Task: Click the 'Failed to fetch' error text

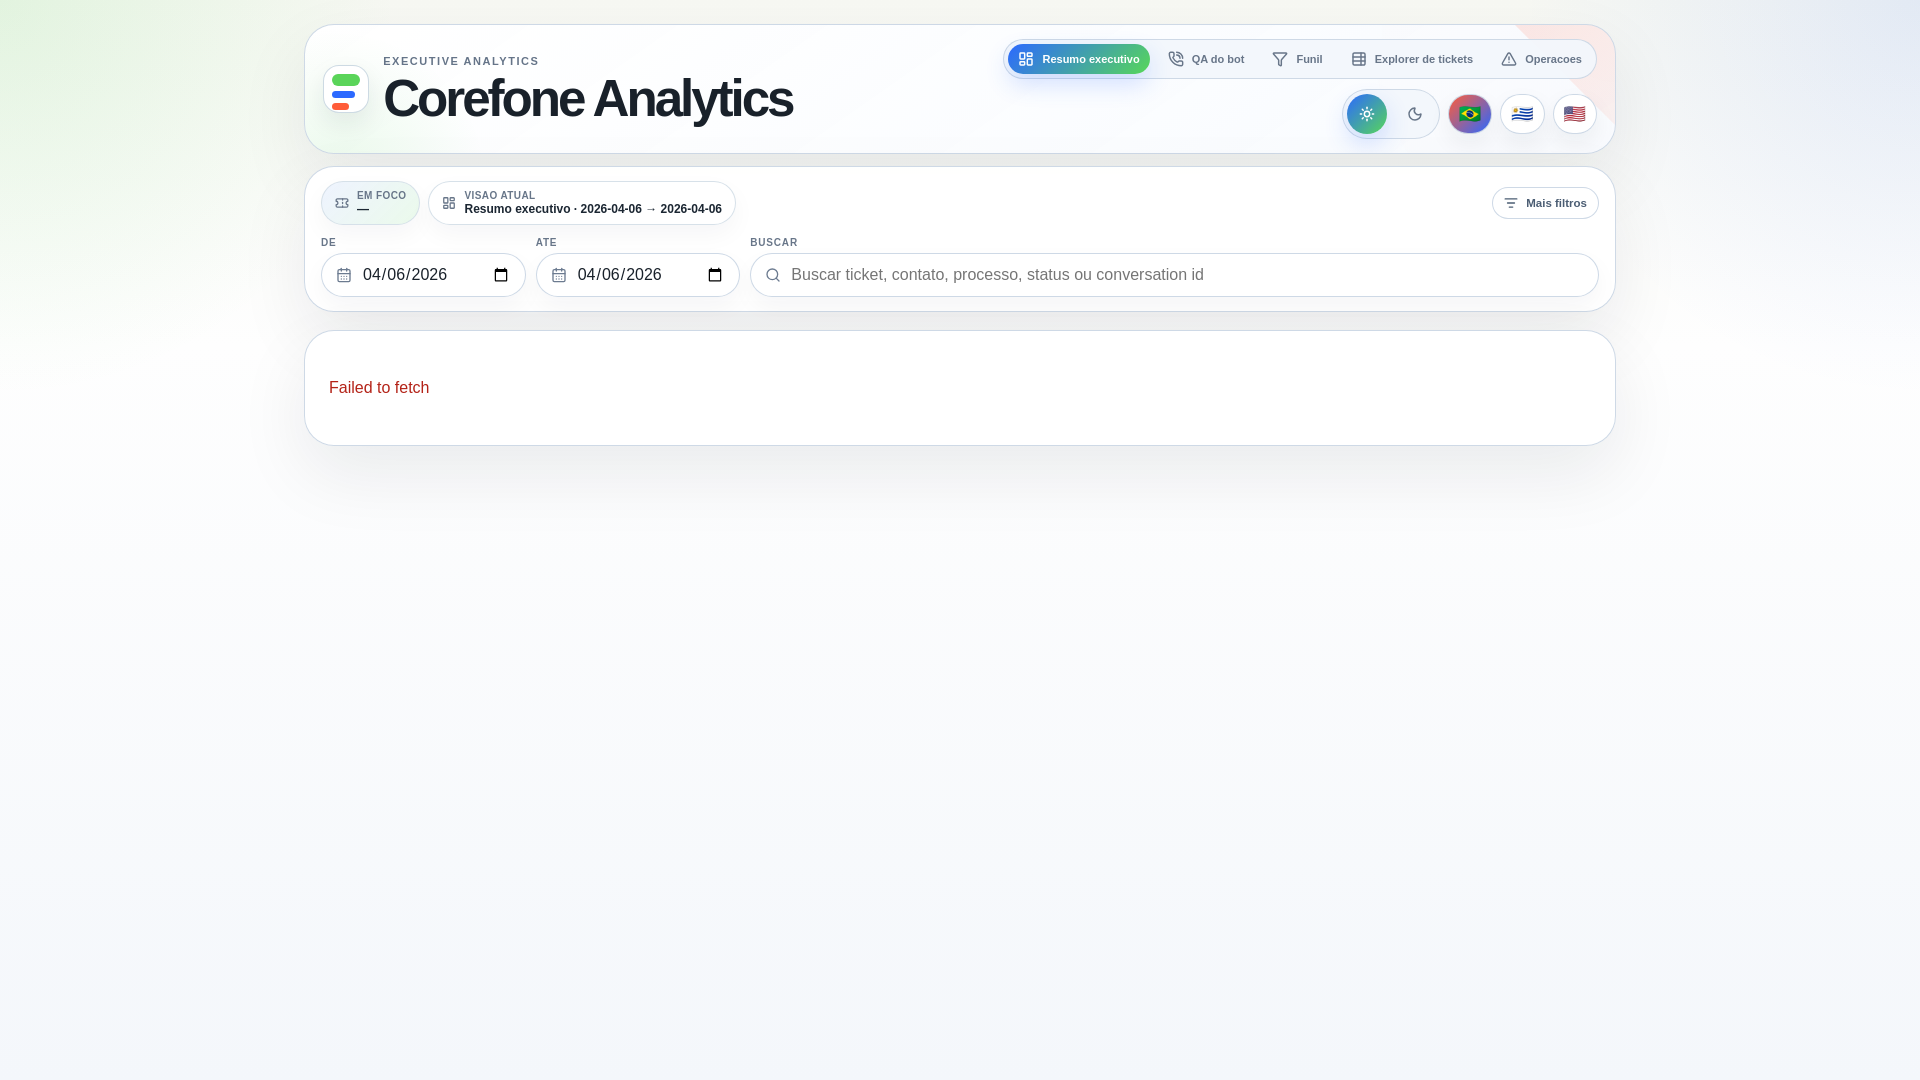Action: [x=379, y=388]
